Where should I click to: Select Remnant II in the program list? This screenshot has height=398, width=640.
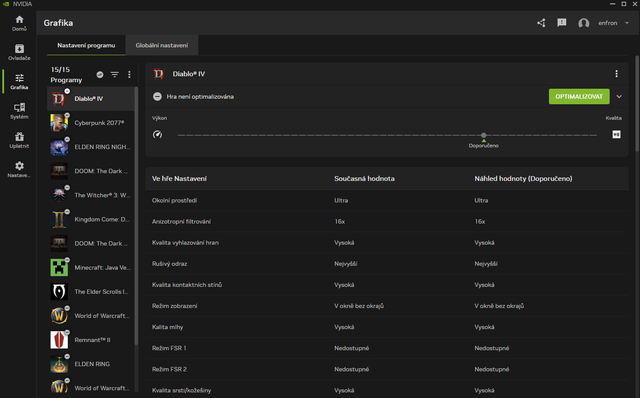[91, 340]
